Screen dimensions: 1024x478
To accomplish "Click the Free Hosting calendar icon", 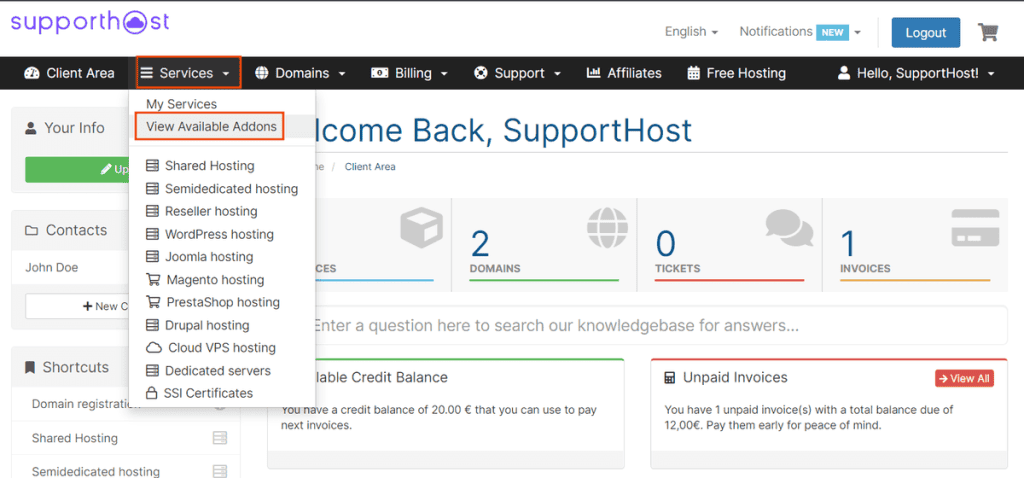I will coord(694,73).
